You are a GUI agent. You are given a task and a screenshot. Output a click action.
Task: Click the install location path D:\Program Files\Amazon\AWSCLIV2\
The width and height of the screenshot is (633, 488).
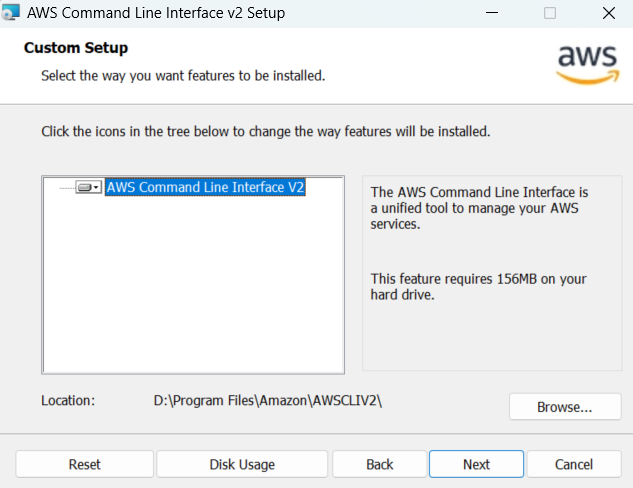[x=268, y=400]
